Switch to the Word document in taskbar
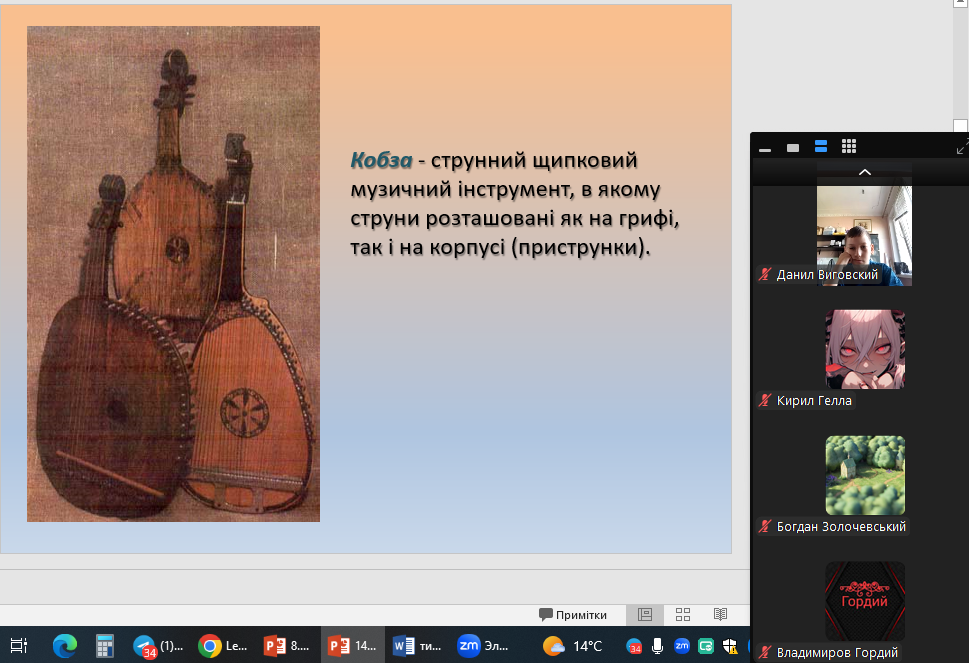Screen dimensions: 969x663 [417, 646]
